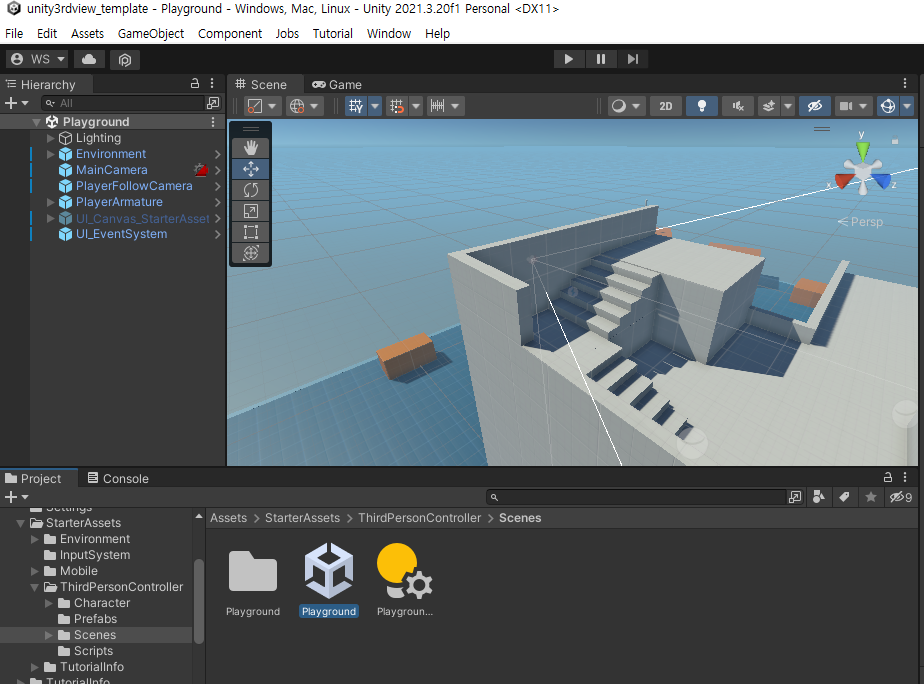Expand the PlayerArmature object
The width and height of the screenshot is (924, 684).
tap(51, 202)
